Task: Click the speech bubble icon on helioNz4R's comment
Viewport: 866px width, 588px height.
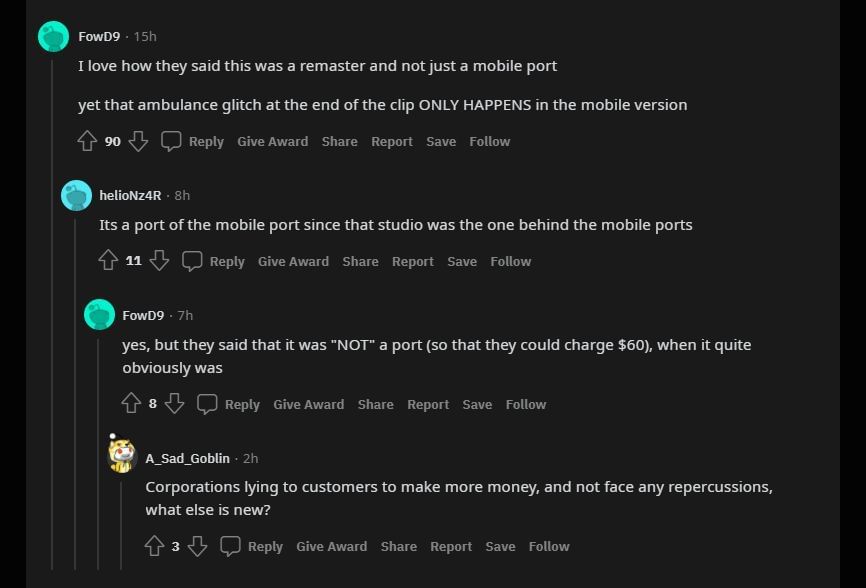Action: (192, 262)
